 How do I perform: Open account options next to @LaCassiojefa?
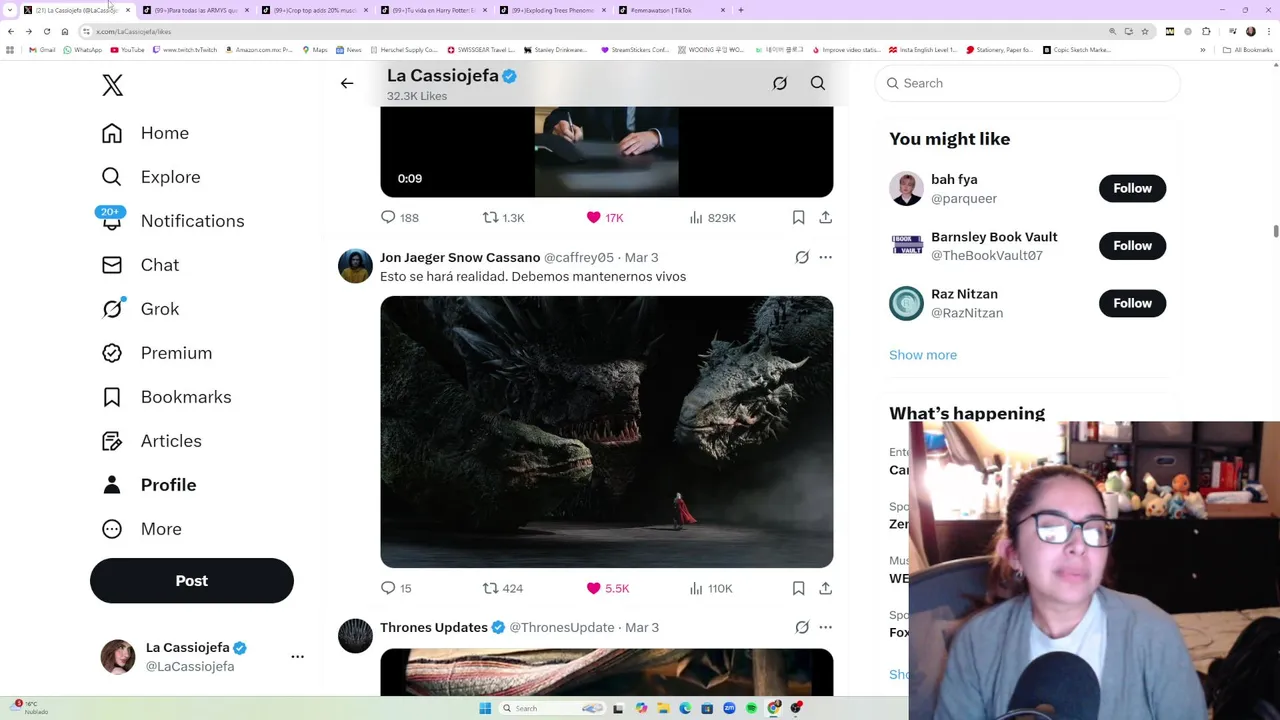297,657
